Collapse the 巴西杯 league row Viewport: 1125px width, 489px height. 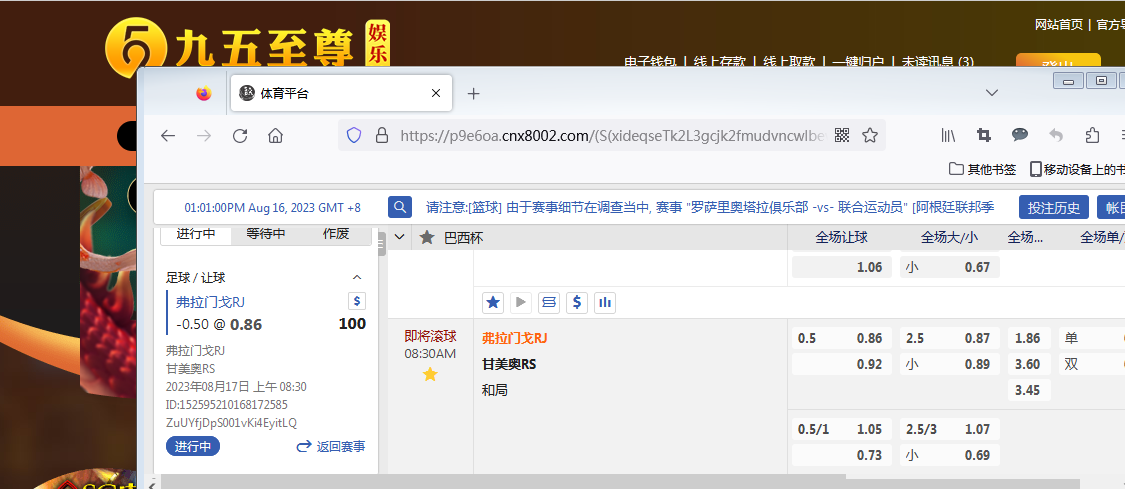400,237
